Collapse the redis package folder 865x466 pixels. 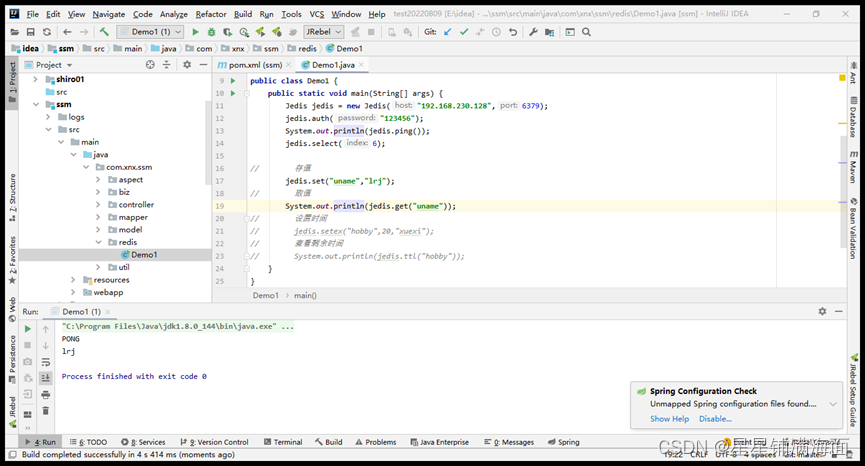click(x=99, y=242)
